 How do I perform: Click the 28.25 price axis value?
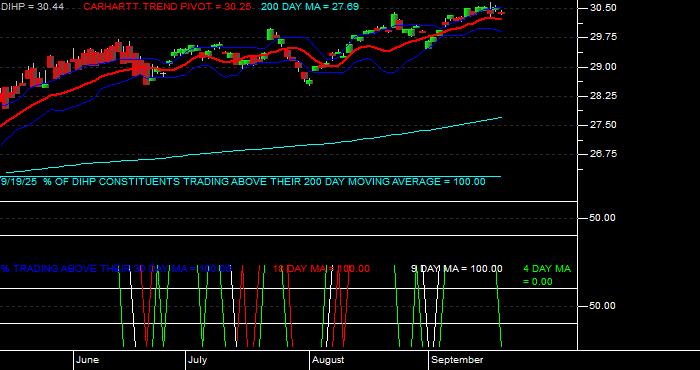(x=603, y=96)
